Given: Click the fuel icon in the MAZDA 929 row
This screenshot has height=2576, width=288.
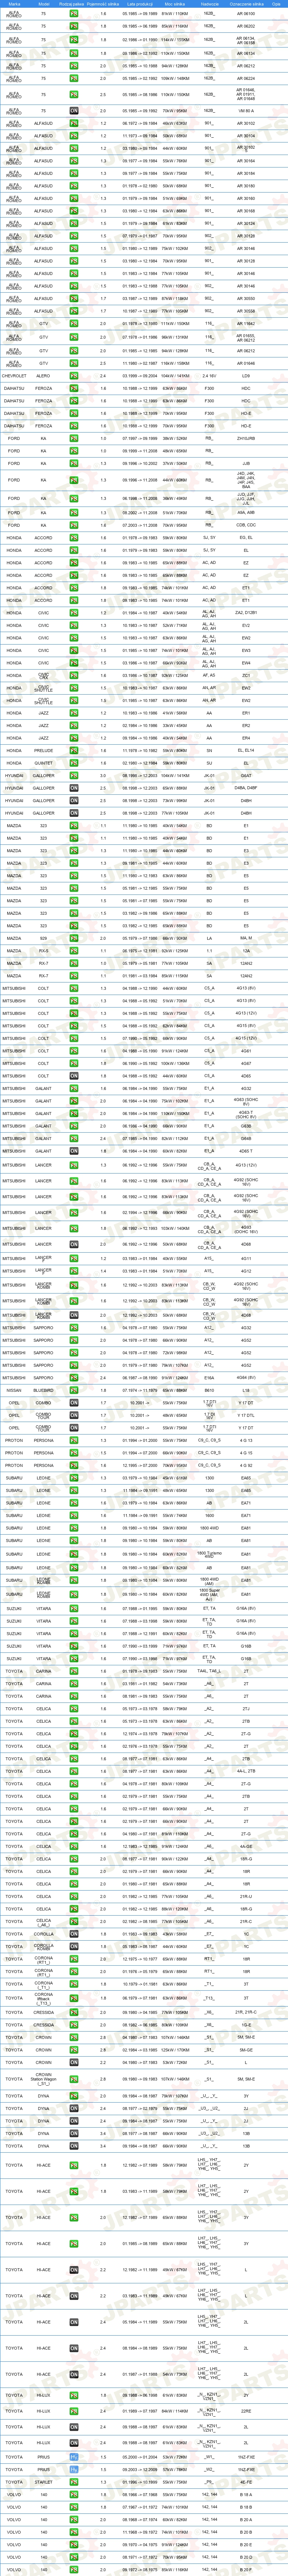Looking at the screenshot, I should (74, 938).
